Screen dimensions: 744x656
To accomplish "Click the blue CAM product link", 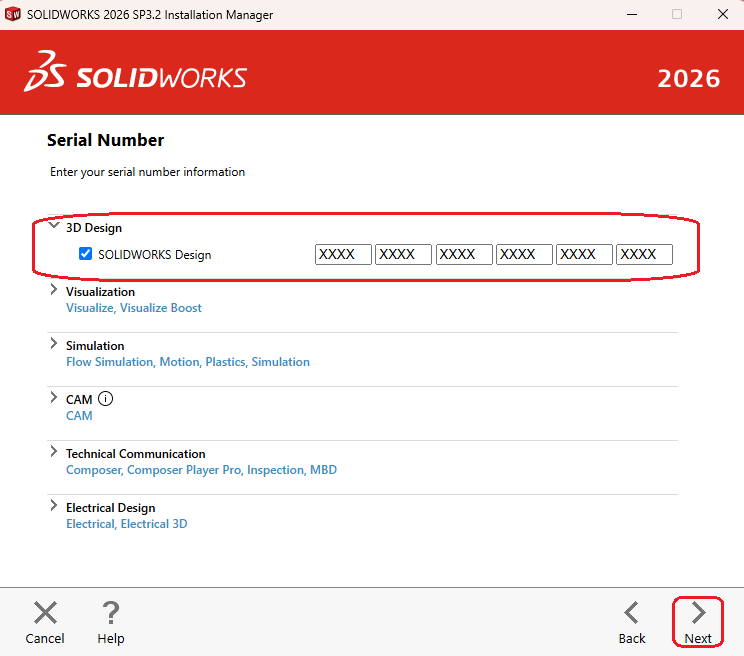I will (x=79, y=416).
